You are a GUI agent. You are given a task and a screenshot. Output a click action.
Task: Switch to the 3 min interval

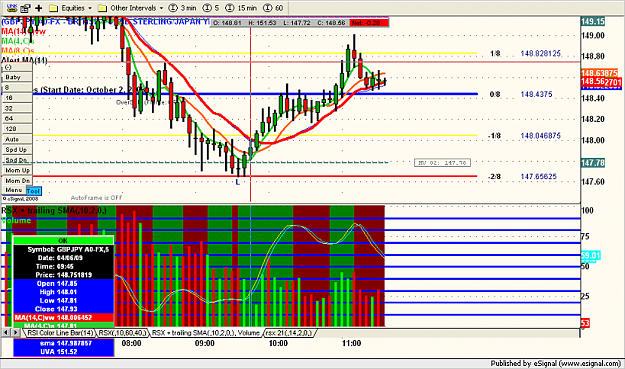(x=183, y=8)
